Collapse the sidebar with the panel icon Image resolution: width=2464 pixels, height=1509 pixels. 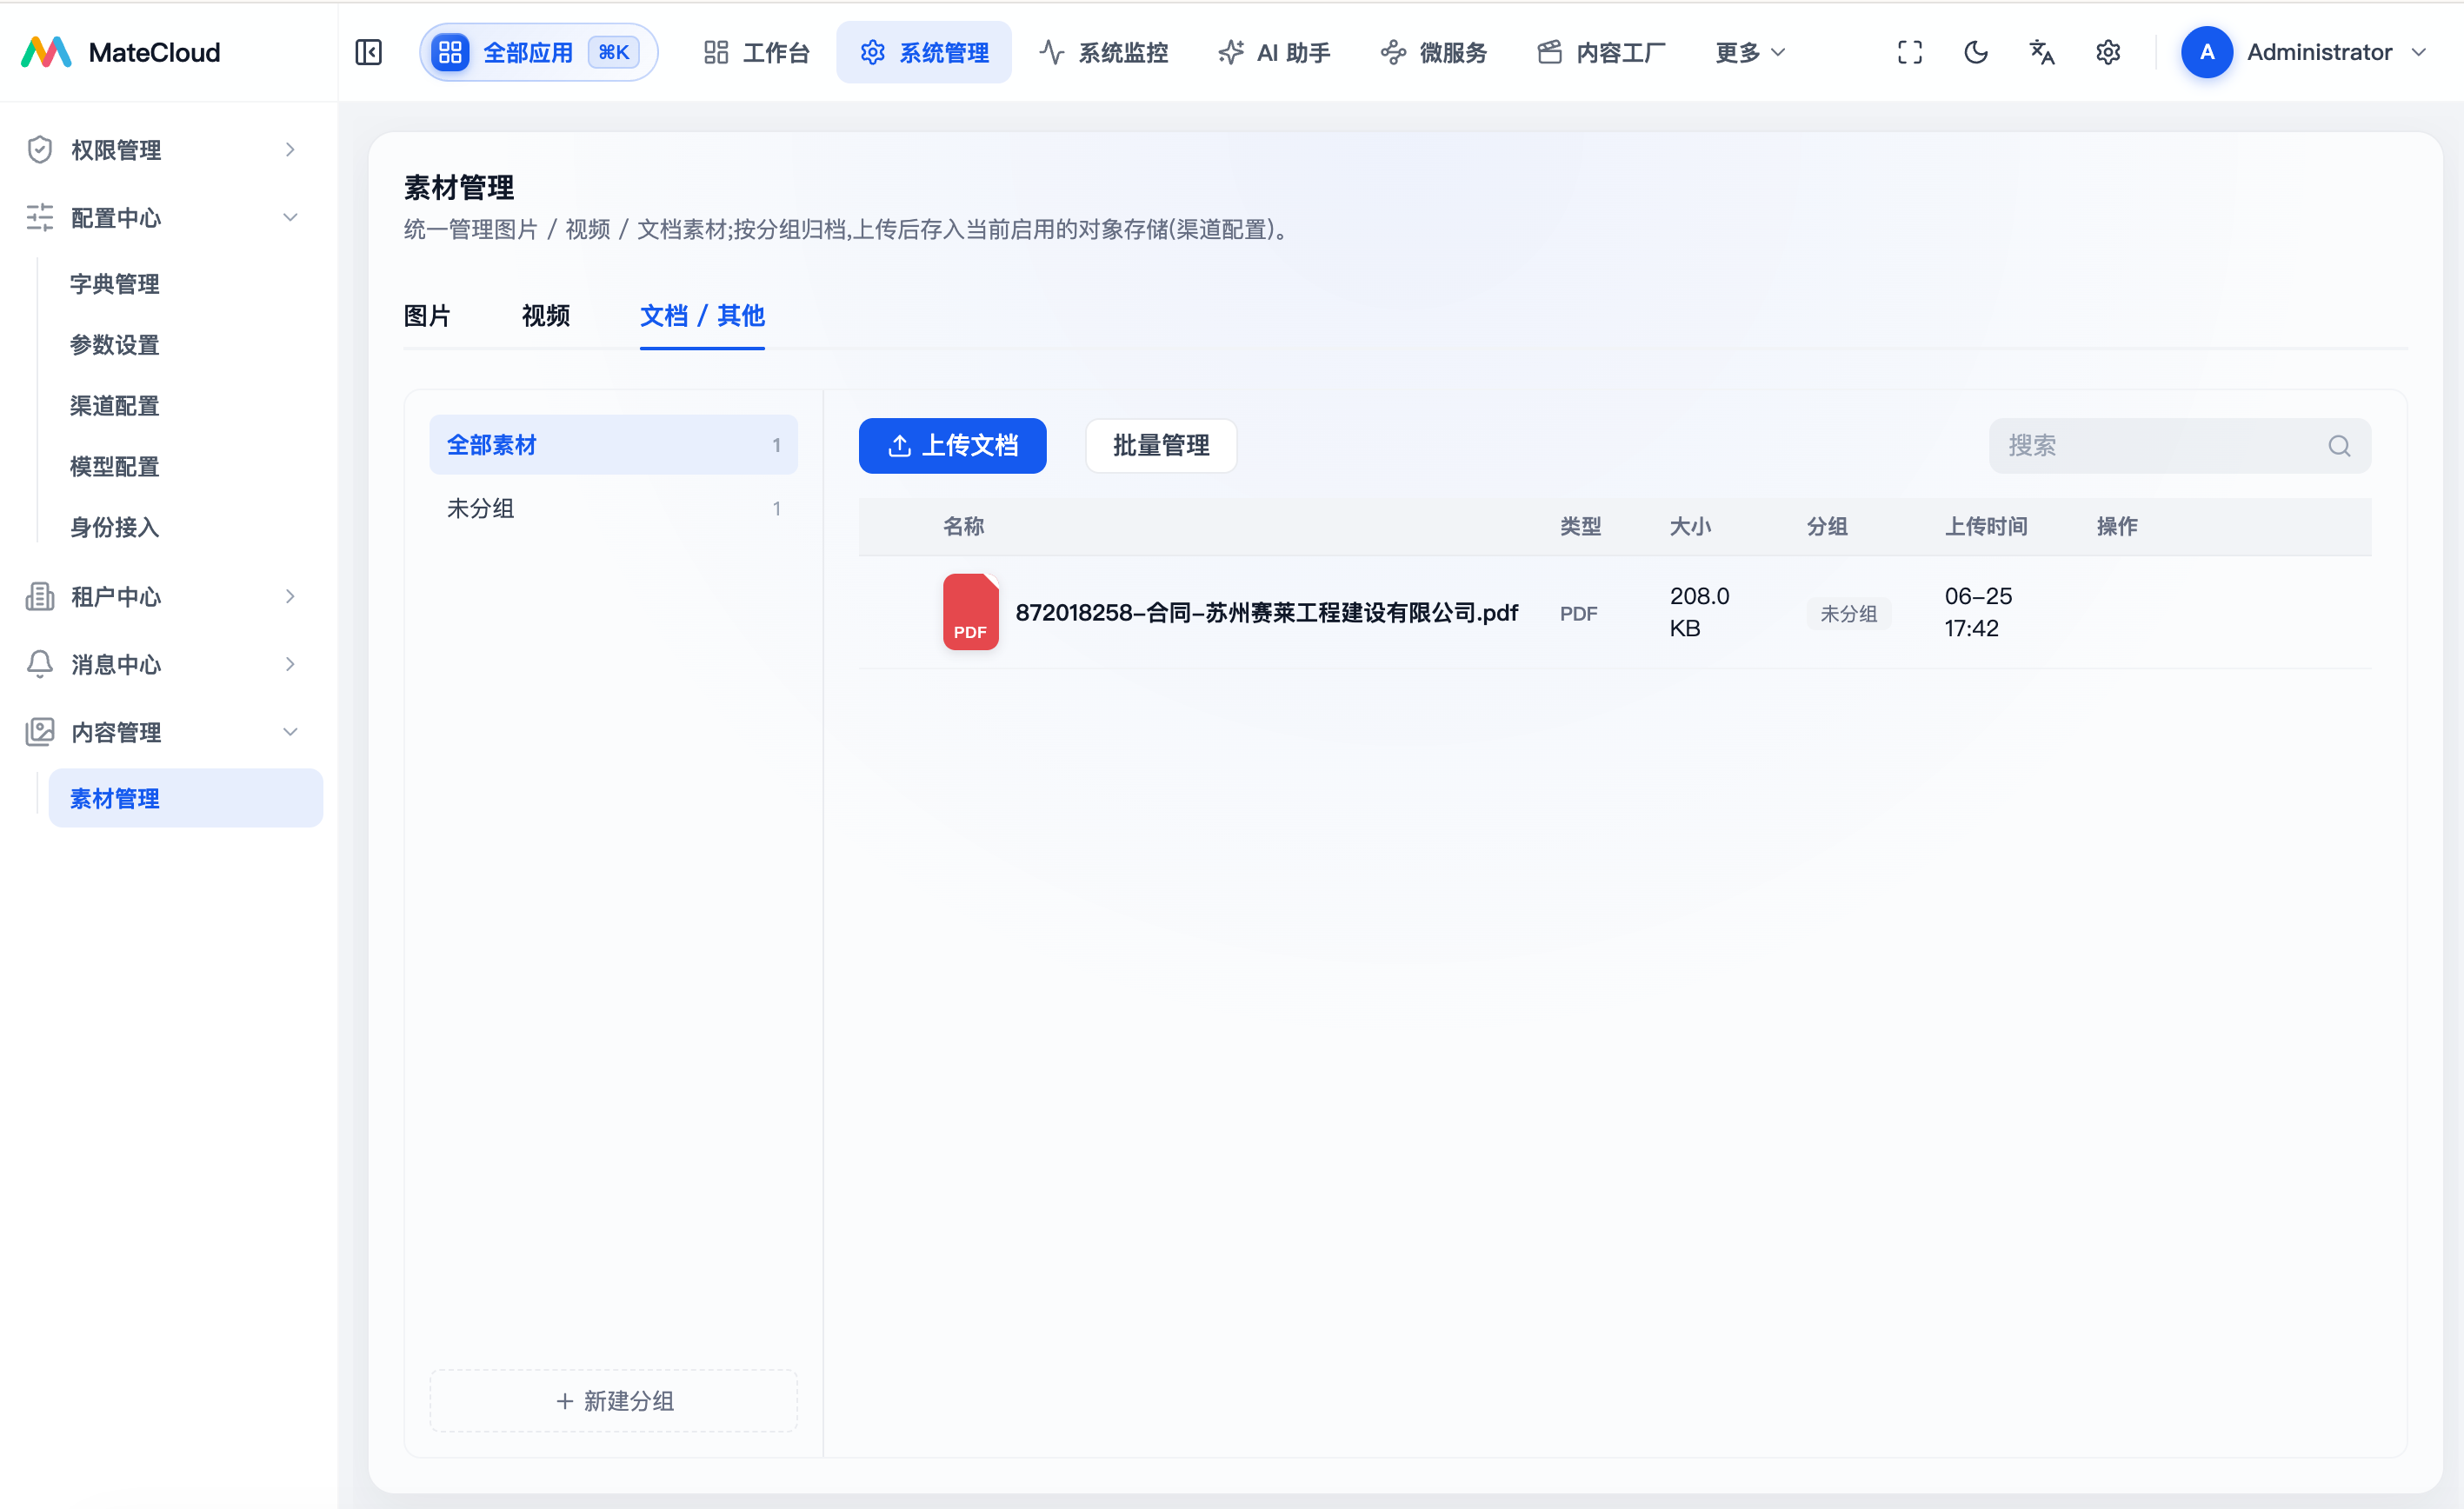[368, 52]
